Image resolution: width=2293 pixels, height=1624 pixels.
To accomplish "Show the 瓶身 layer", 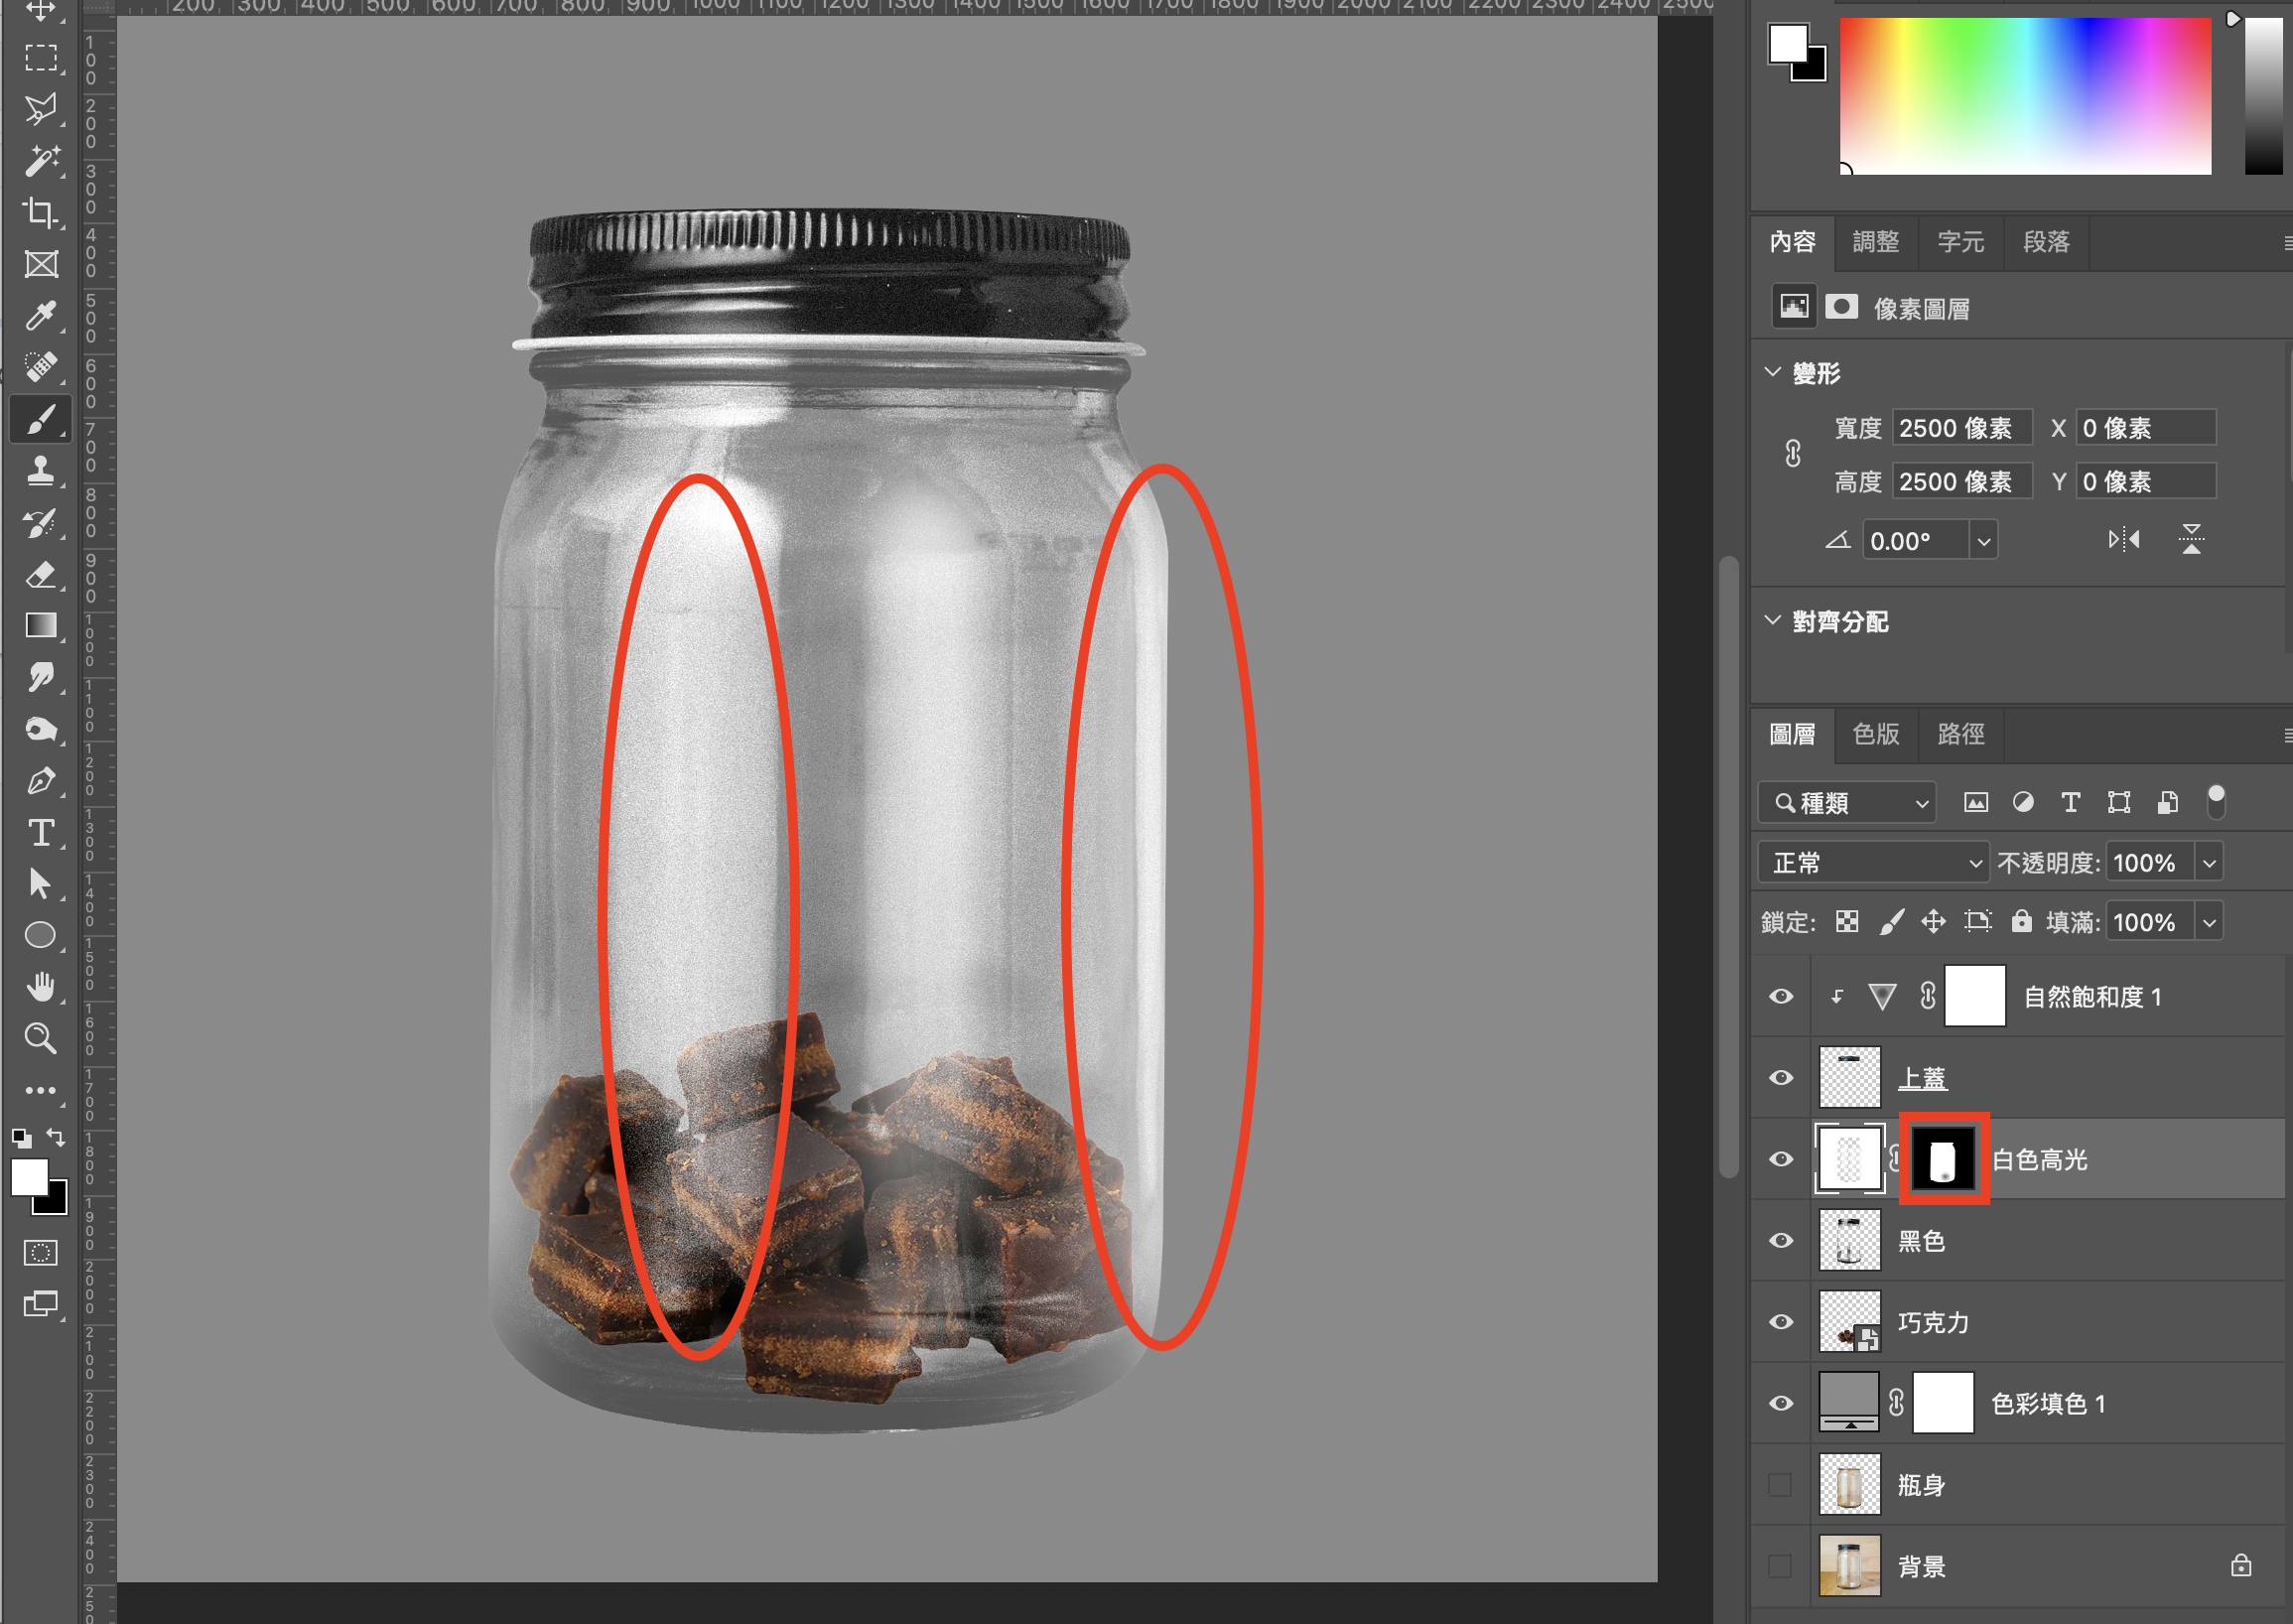I will [x=1780, y=1485].
